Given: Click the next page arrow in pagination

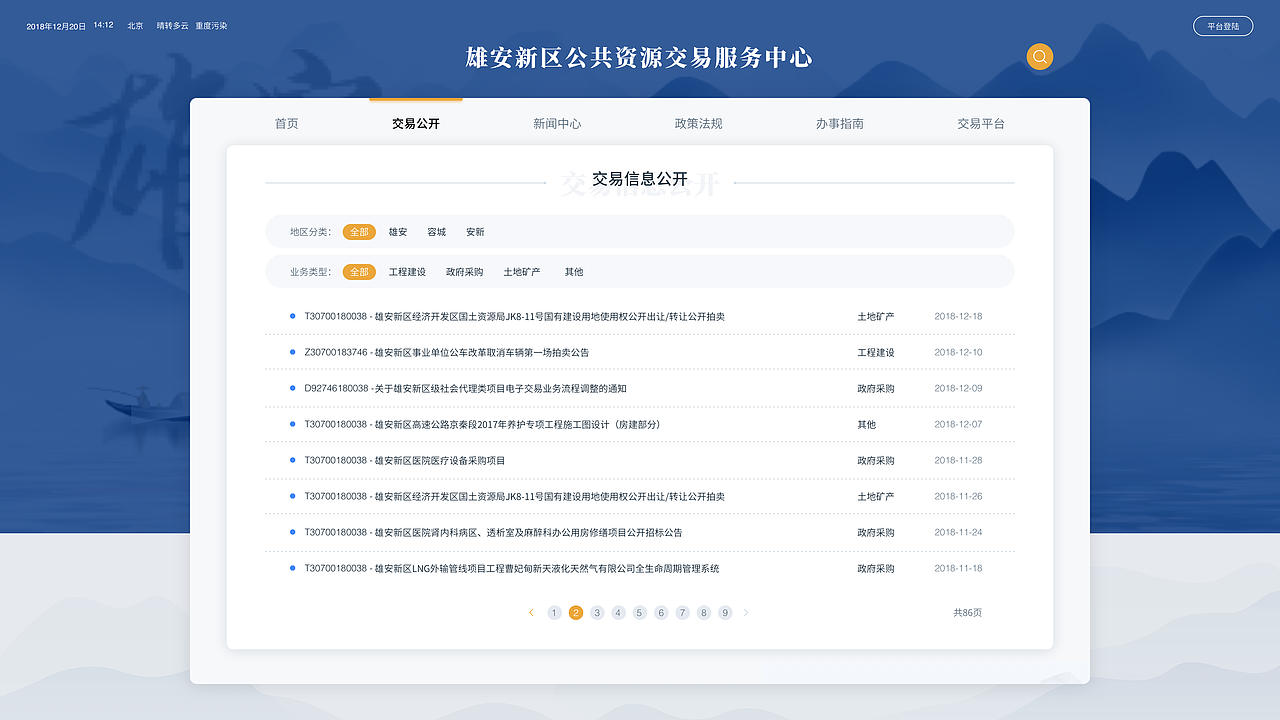Looking at the screenshot, I should click(x=746, y=612).
